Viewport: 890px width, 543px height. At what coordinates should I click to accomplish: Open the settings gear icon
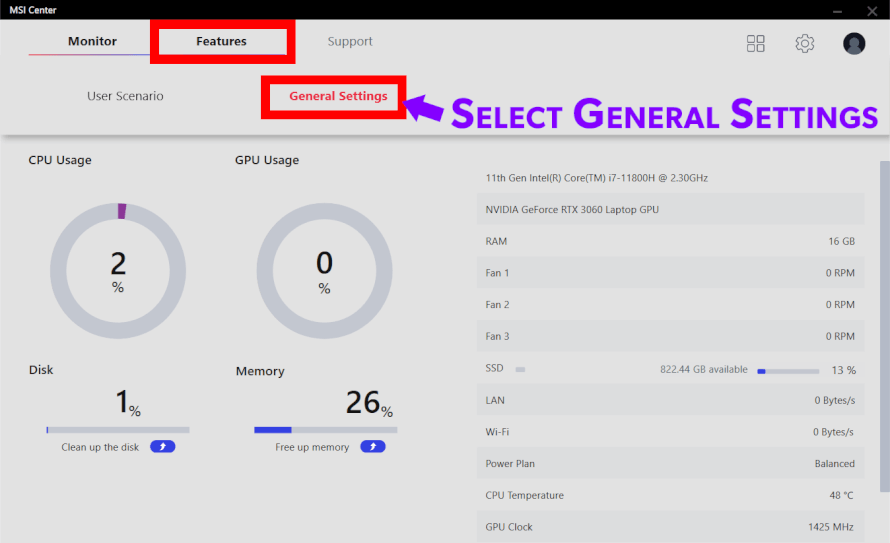tap(804, 43)
